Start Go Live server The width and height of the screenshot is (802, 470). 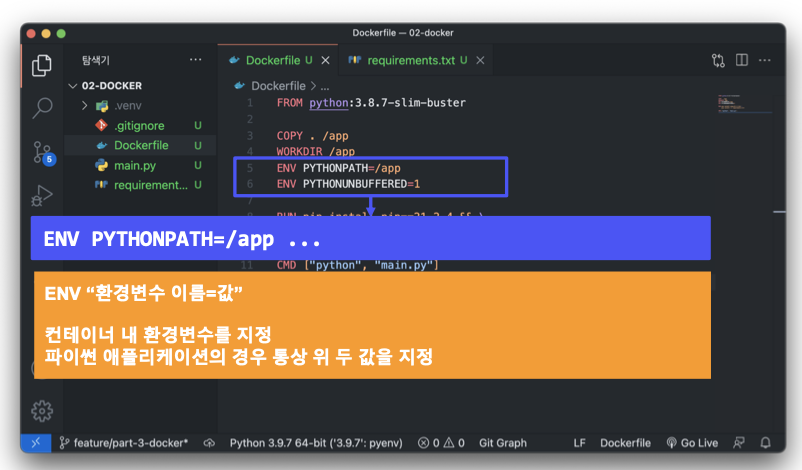(x=693, y=443)
